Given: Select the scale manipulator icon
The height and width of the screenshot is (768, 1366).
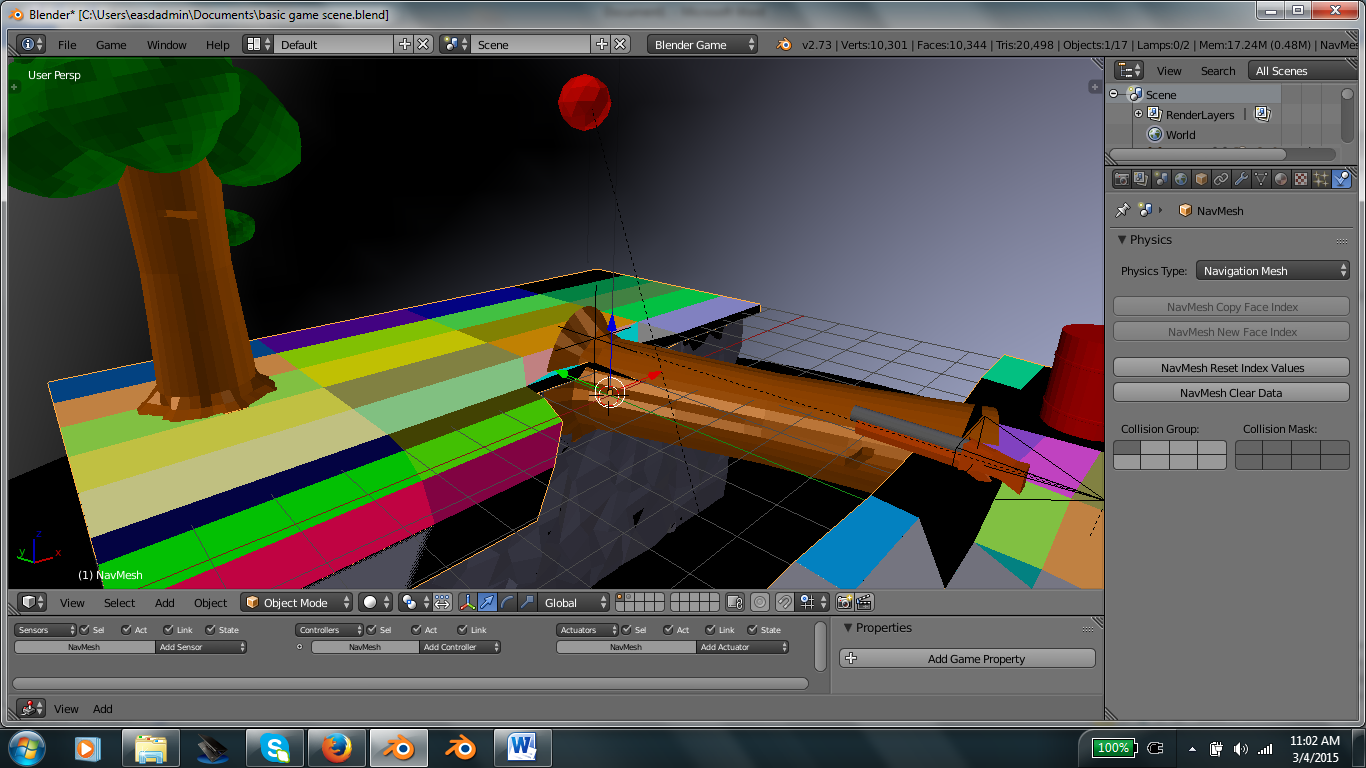Looking at the screenshot, I should coord(528,602).
